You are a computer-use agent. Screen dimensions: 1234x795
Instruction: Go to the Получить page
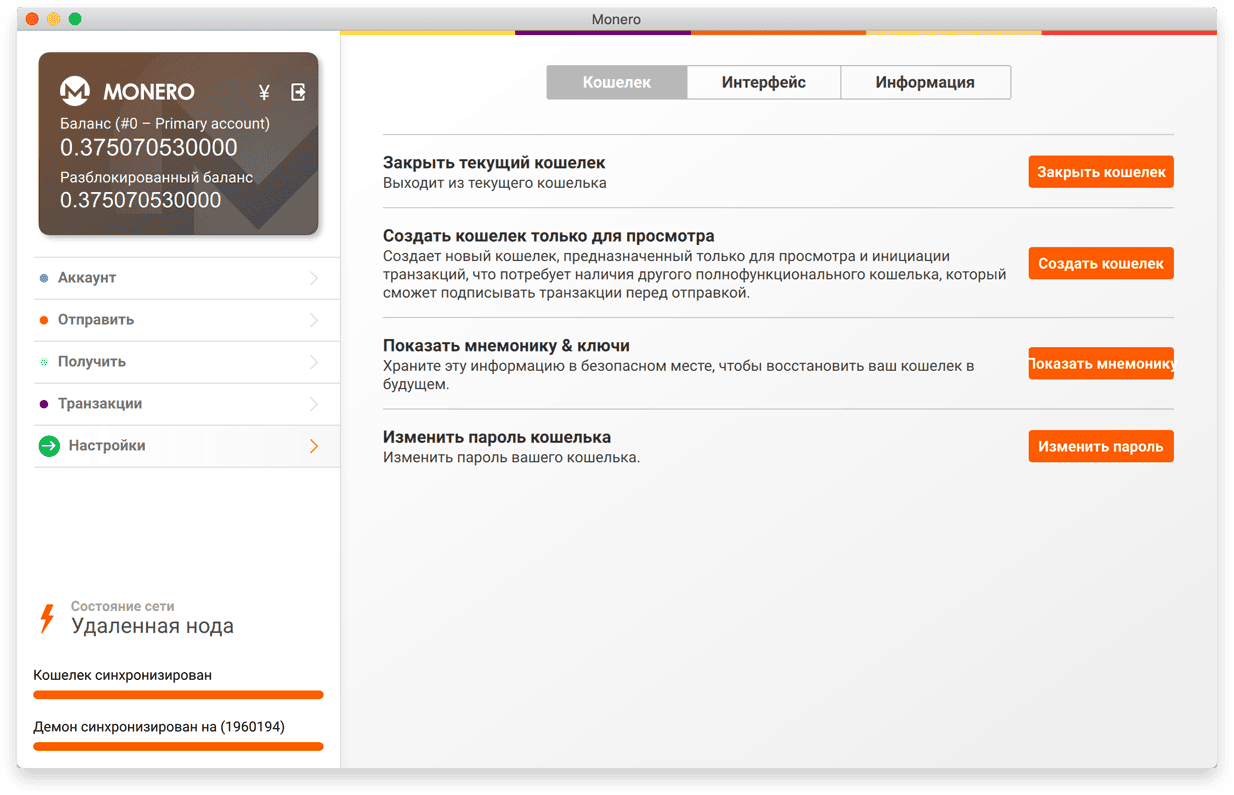[186, 362]
